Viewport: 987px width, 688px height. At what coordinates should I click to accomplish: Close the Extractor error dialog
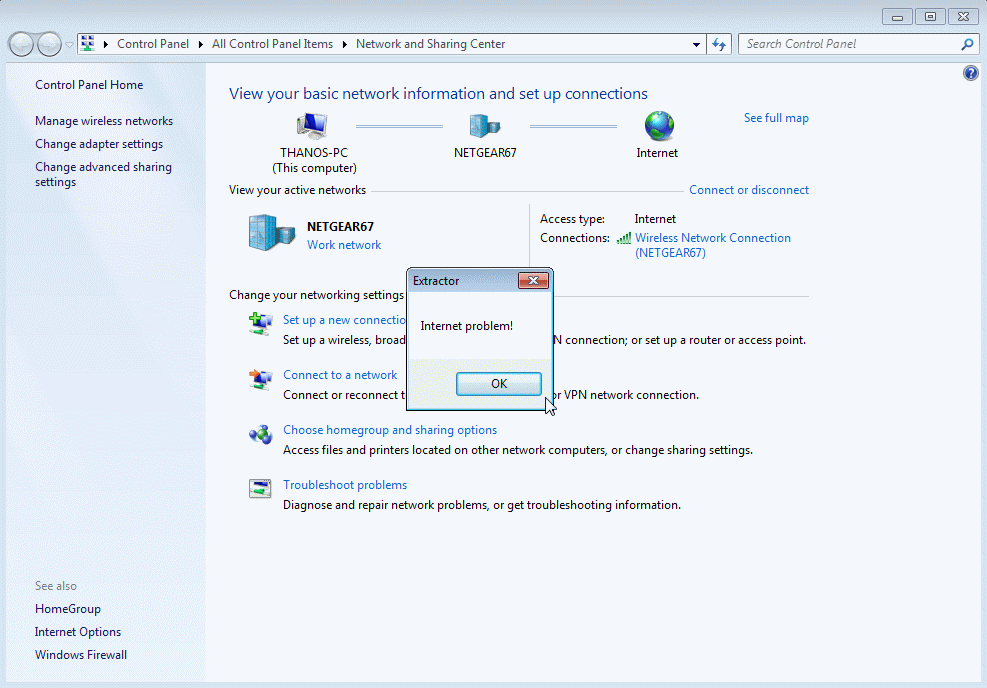click(x=533, y=281)
